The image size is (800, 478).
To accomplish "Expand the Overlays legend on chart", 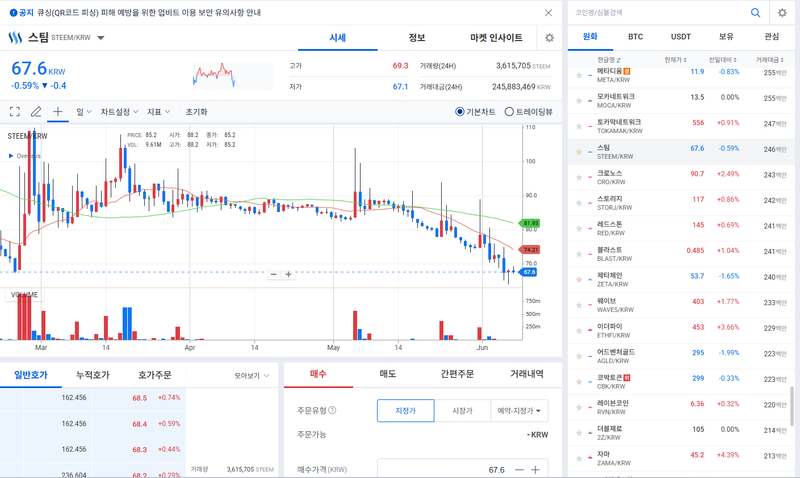I will (x=24, y=156).
